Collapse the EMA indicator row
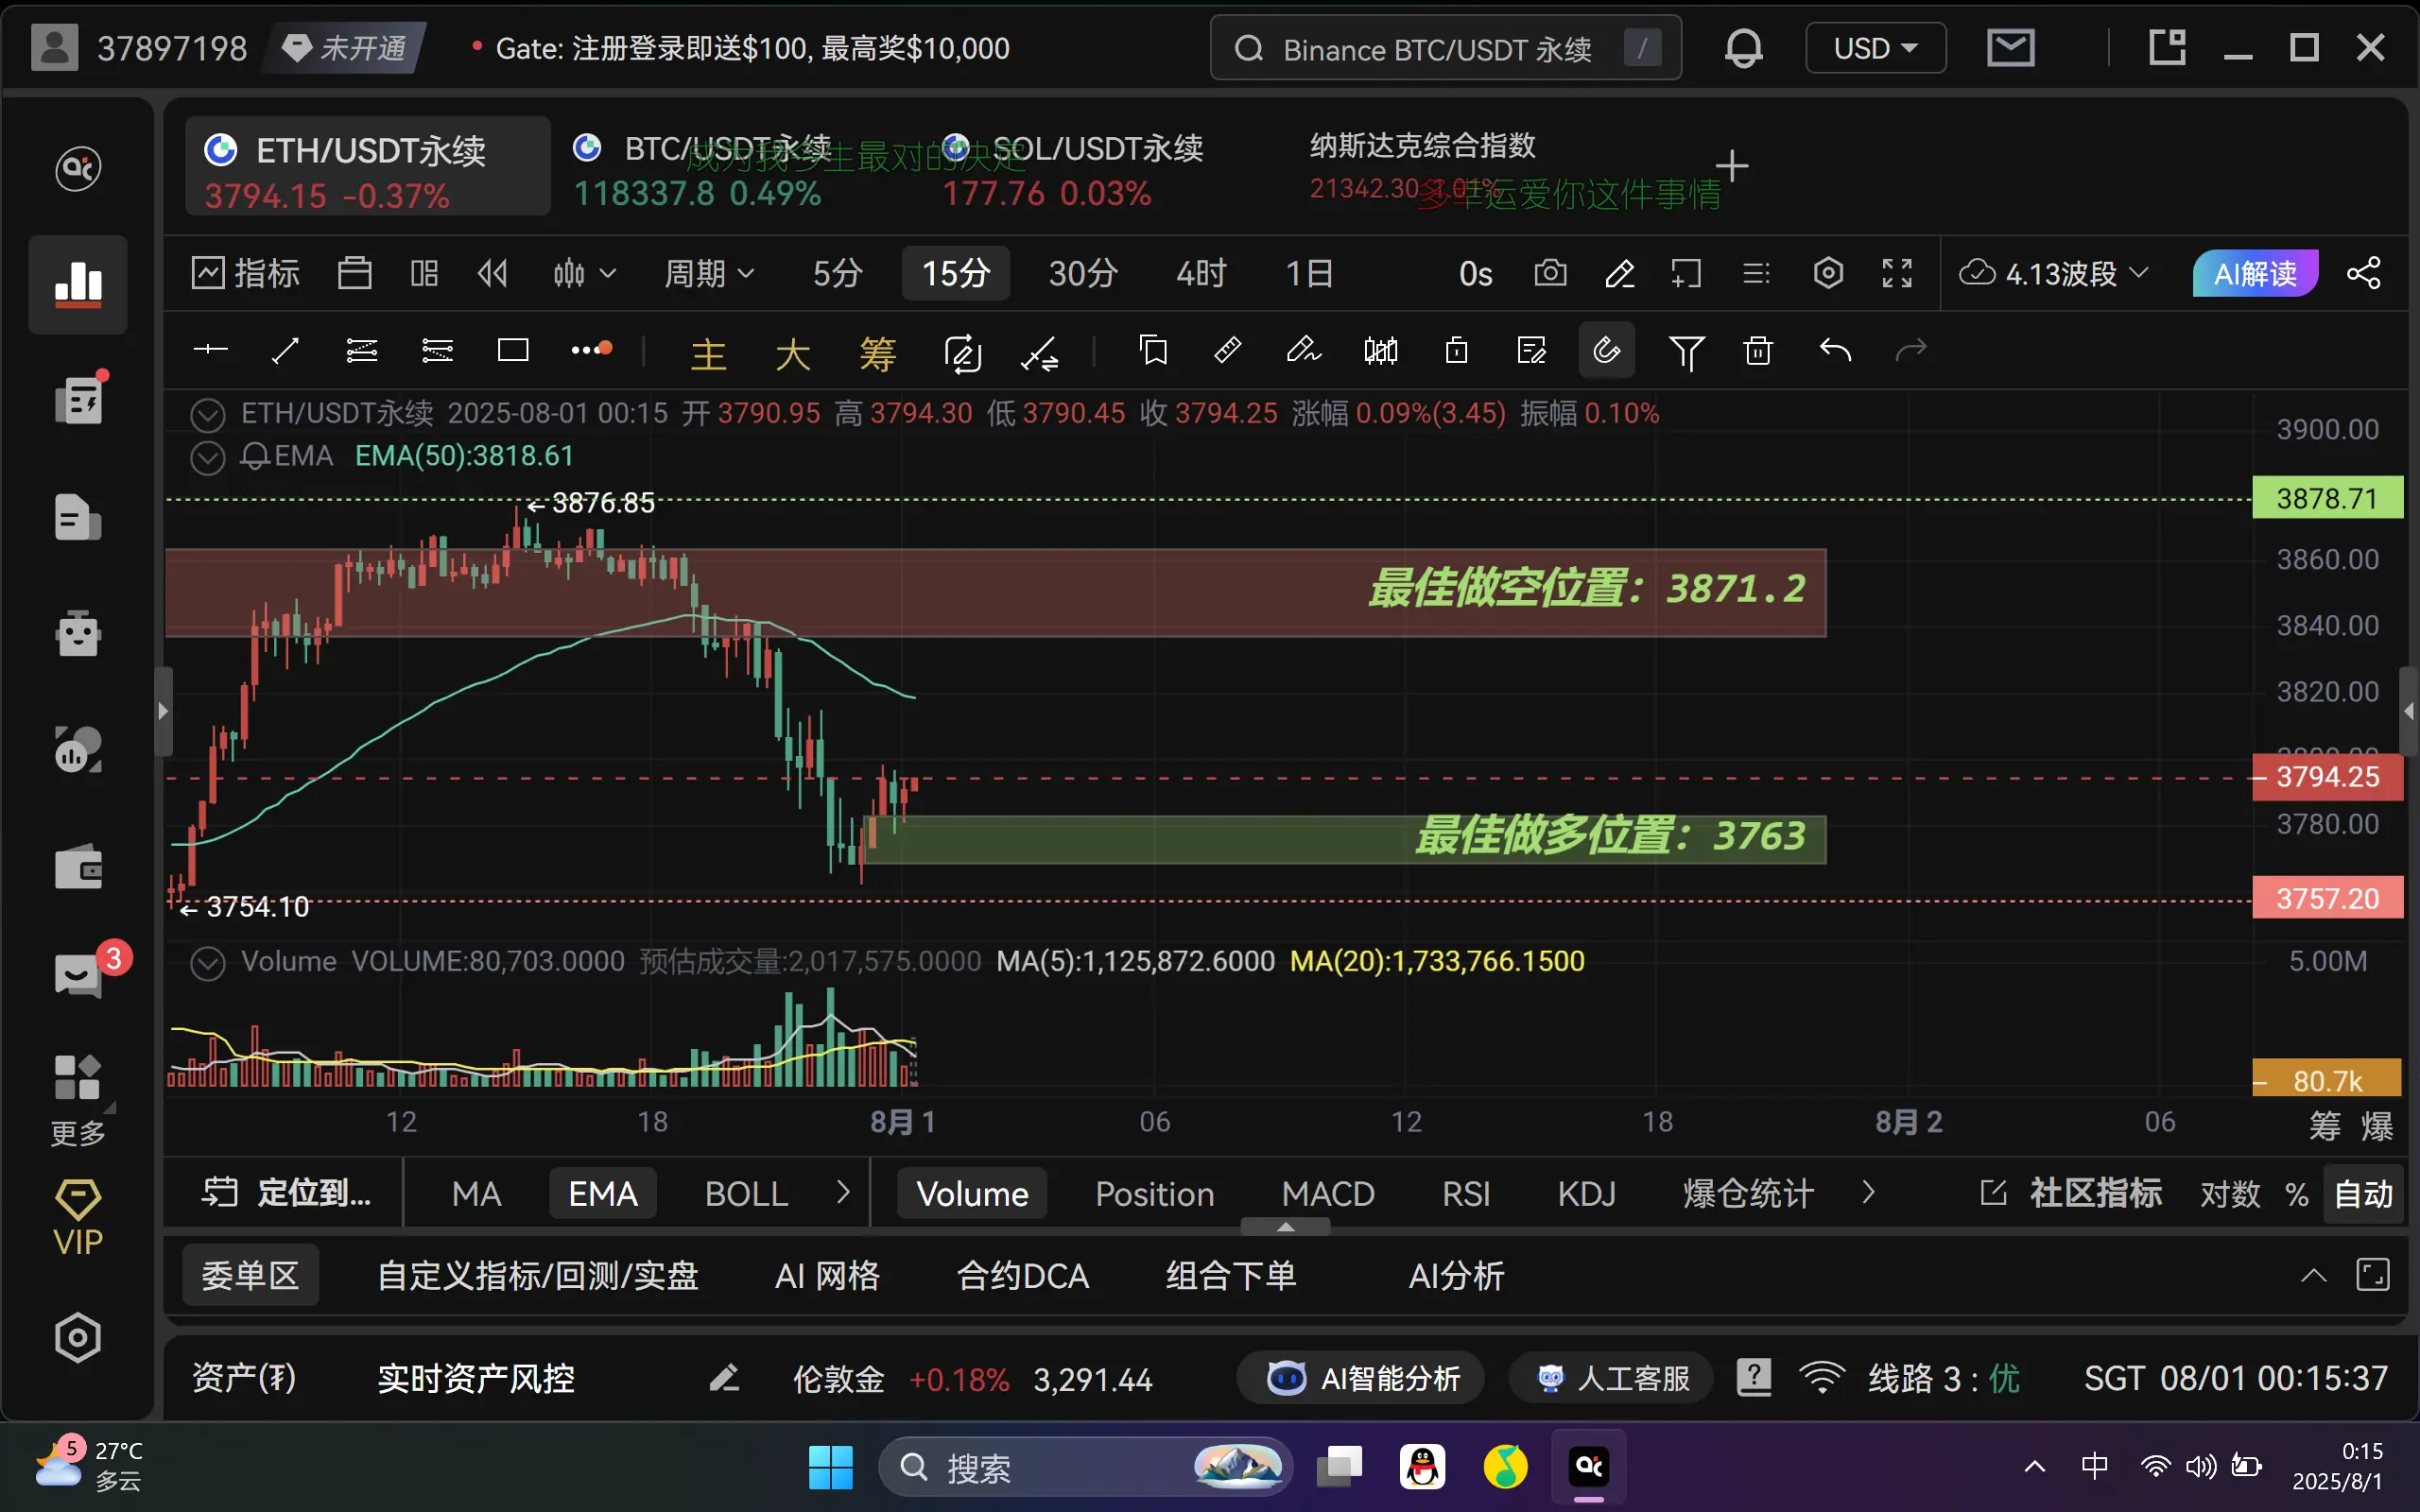This screenshot has height=1512, width=2420. (208, 457)
